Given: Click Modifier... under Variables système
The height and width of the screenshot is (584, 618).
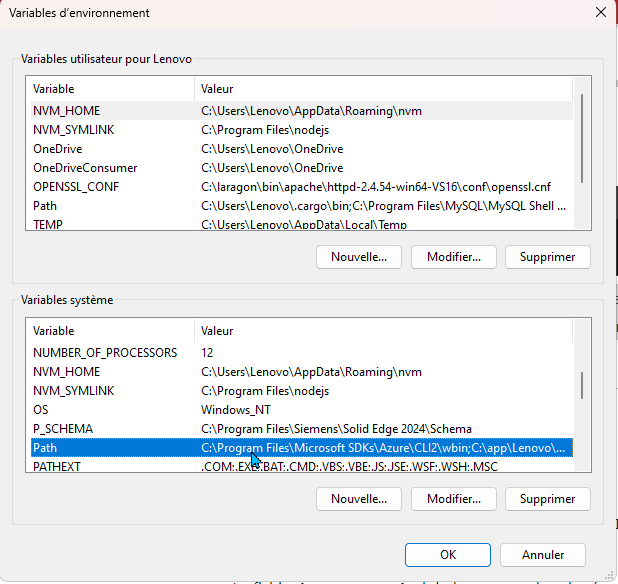Looking at the screenshot, I should [x=454, y=498].
